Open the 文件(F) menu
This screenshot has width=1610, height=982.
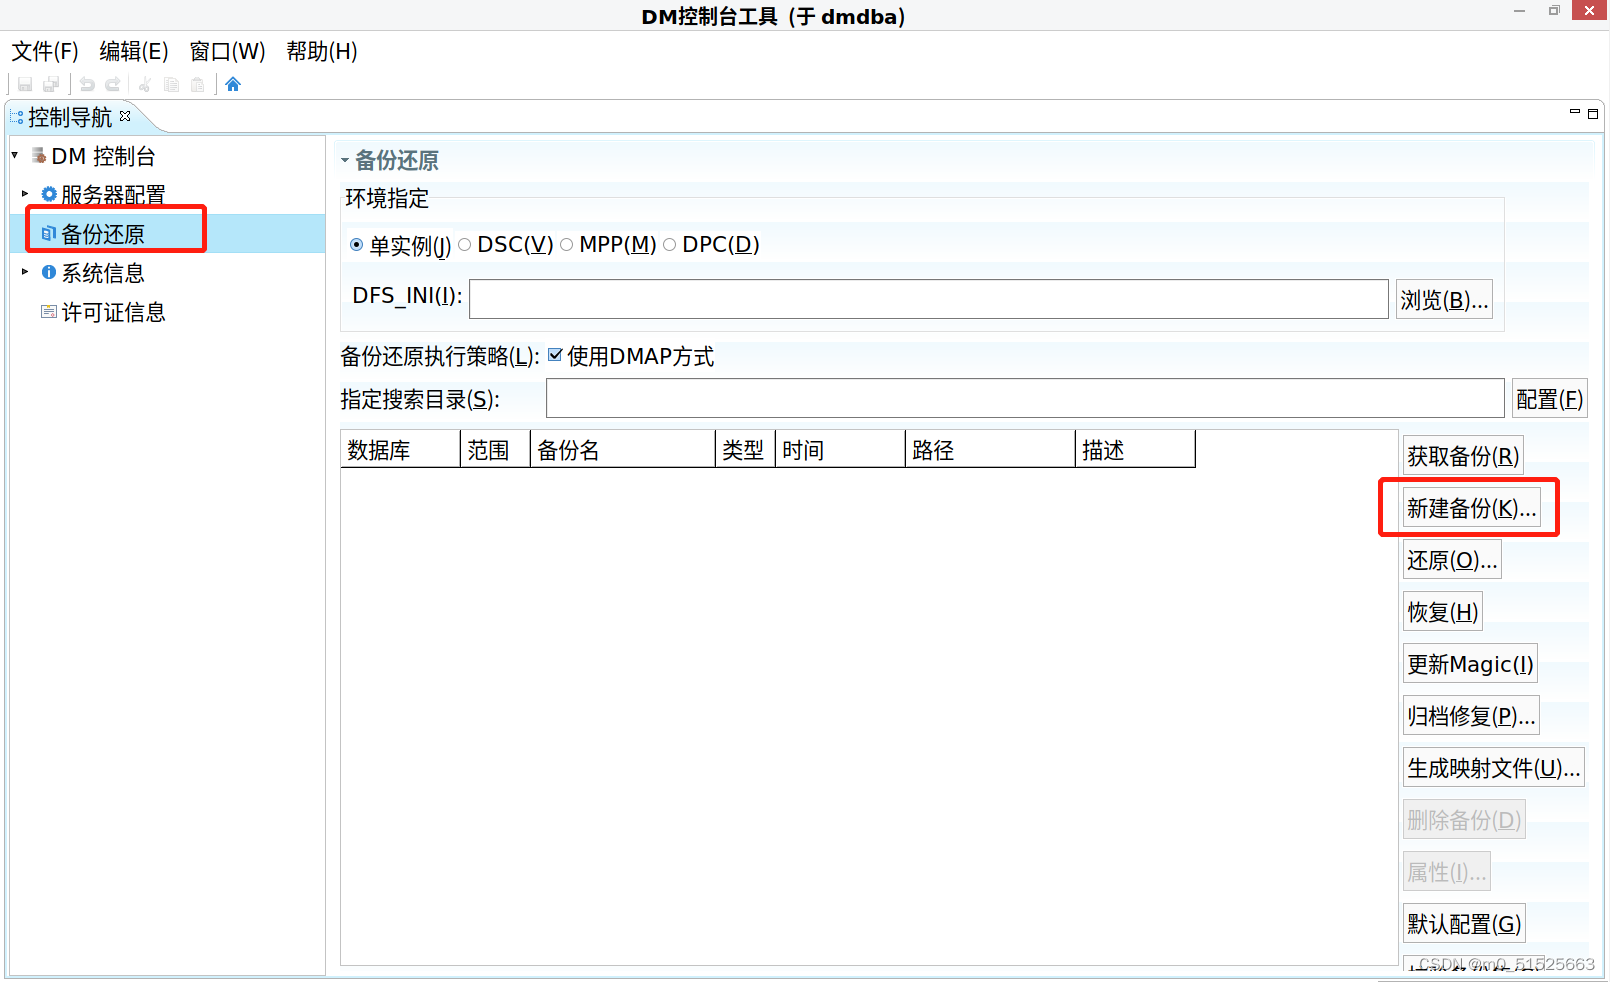(45, 51)
